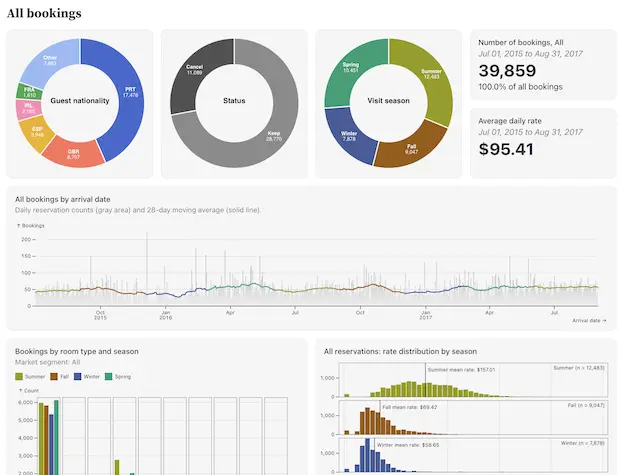Click the Cancel segment in Status donut
The height and width of the screenshot is (475, 625).
195,72
